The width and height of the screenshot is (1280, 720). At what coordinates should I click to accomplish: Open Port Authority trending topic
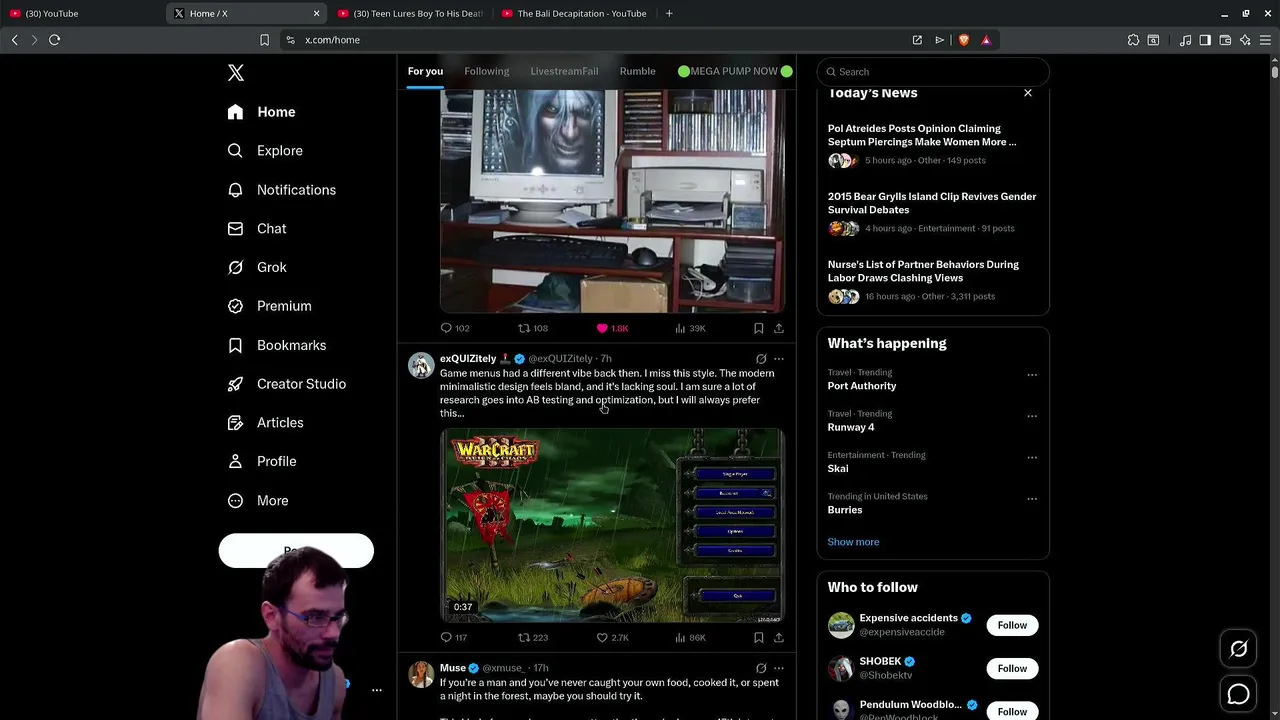pyautogui.click(x=862, y=386)
